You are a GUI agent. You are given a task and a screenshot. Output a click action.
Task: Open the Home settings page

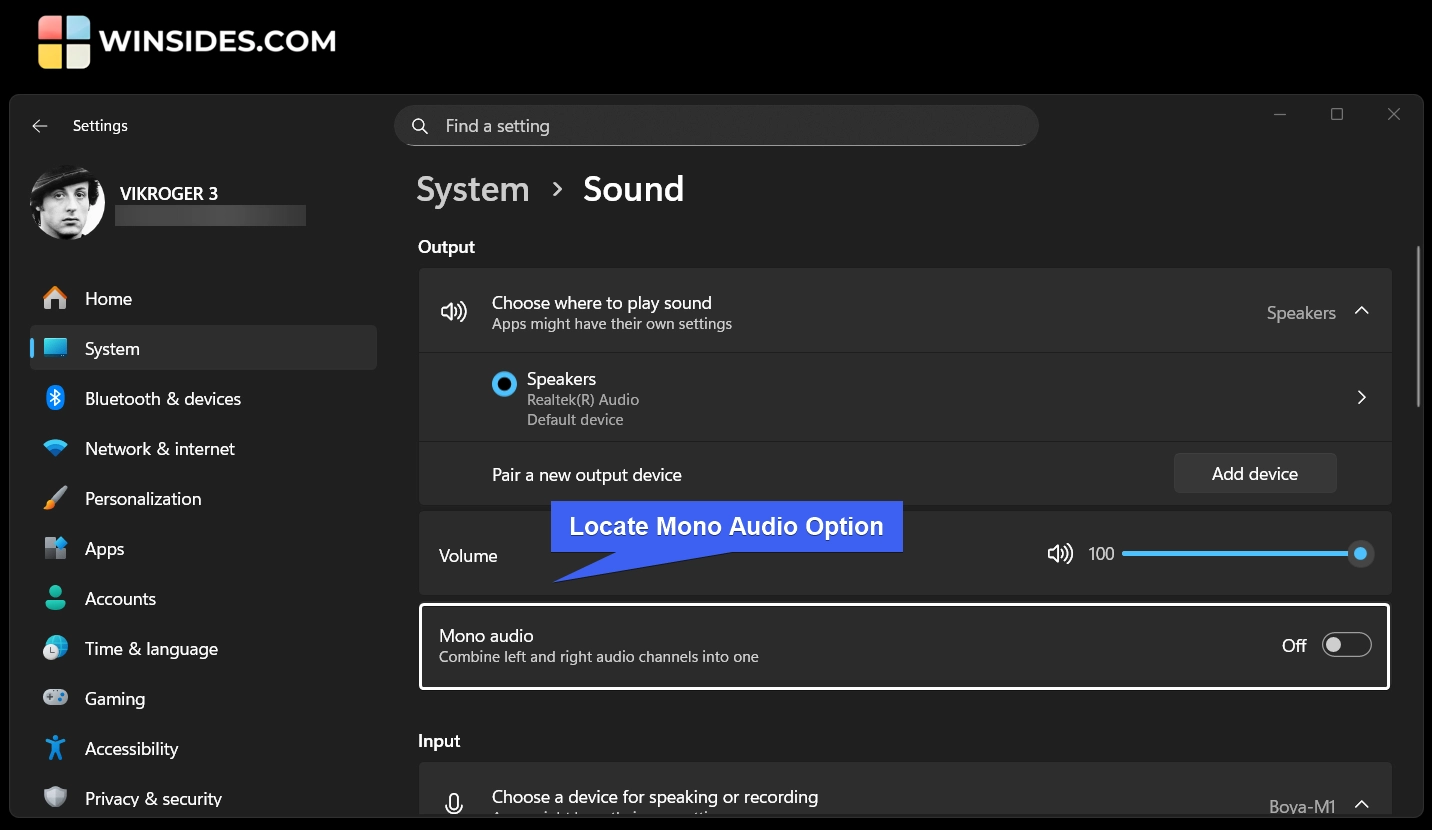[108, 299]
